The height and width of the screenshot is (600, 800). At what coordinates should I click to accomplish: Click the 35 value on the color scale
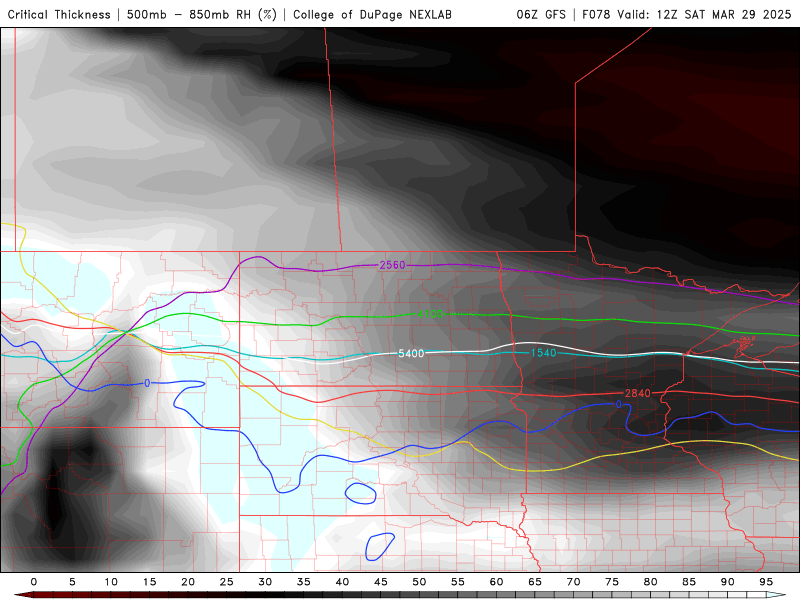304,582
